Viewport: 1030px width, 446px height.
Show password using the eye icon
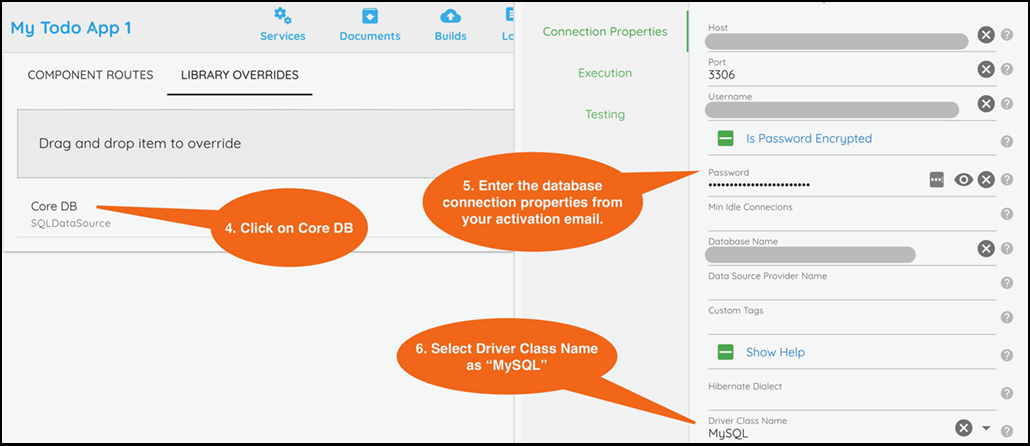click(963, 179)
